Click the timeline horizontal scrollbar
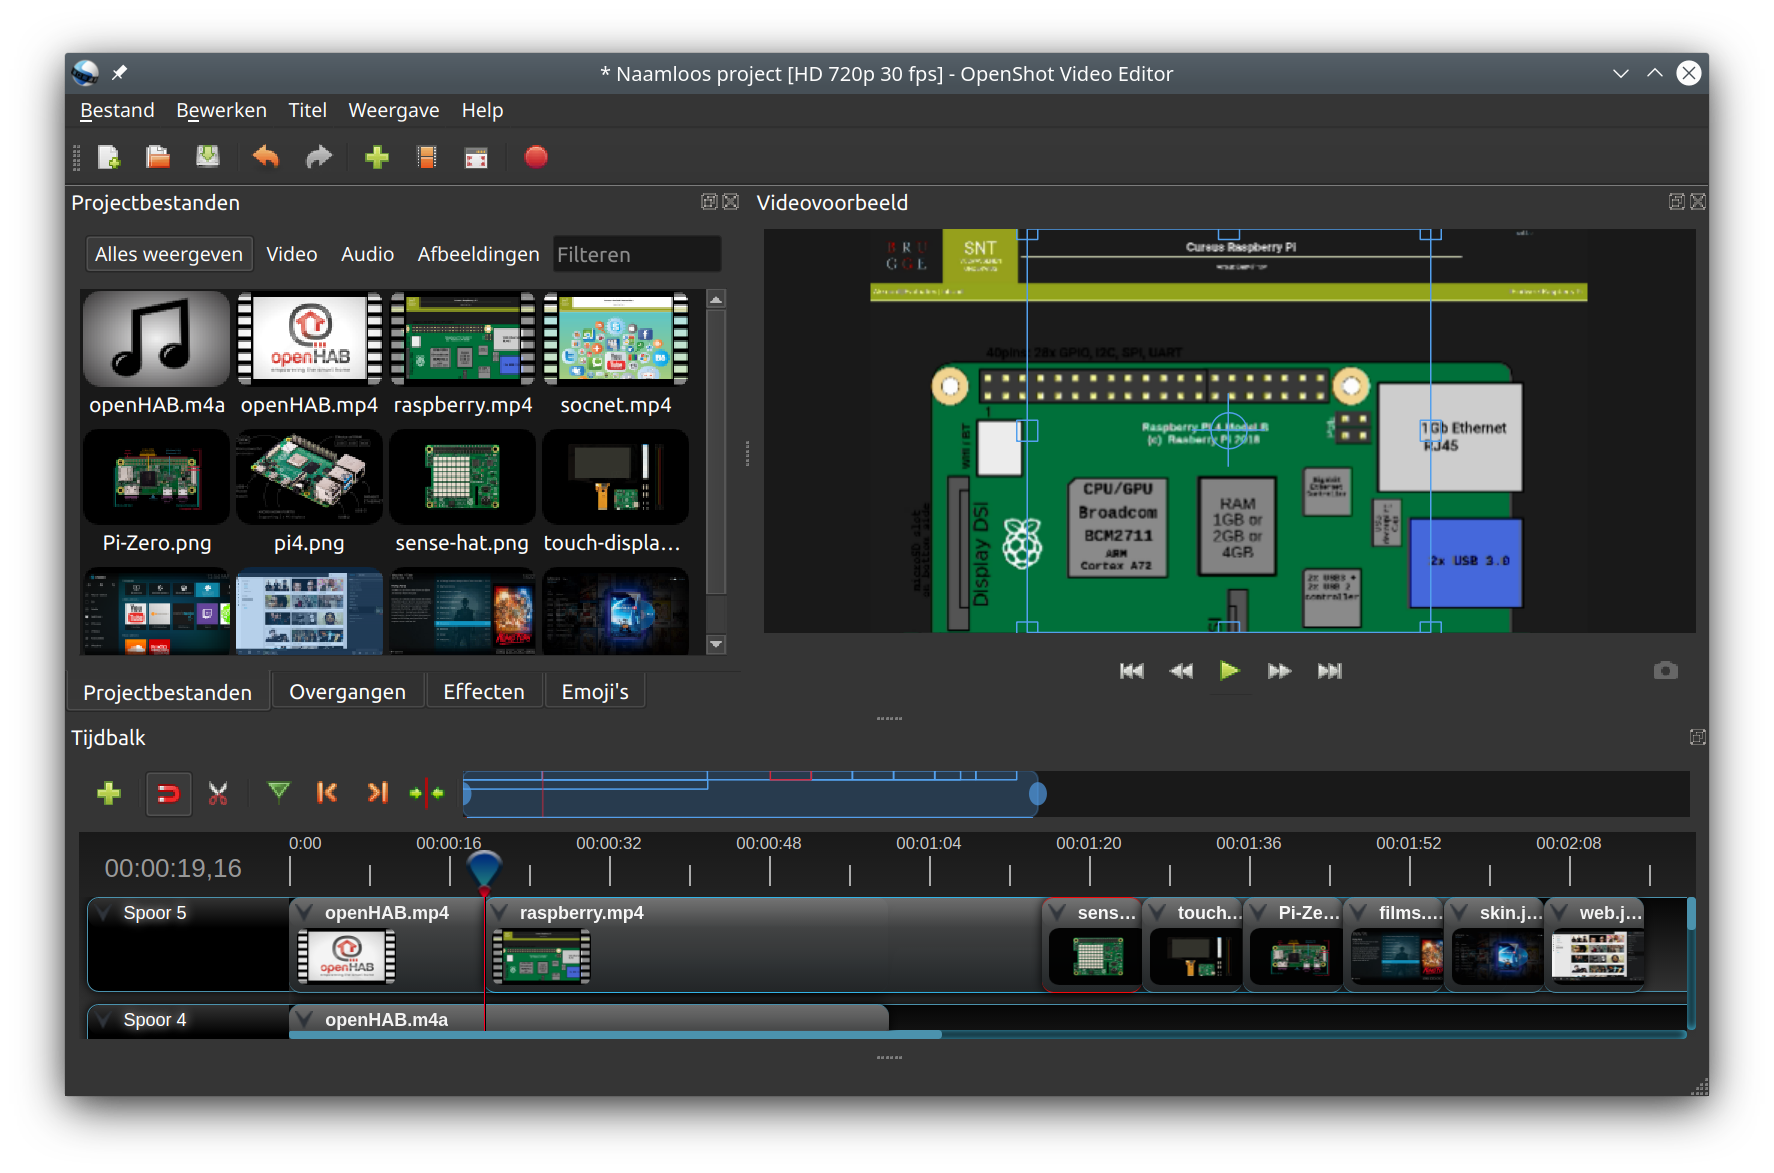This screenshot has height=1173, width=1774. click(x=615, y=1034)
